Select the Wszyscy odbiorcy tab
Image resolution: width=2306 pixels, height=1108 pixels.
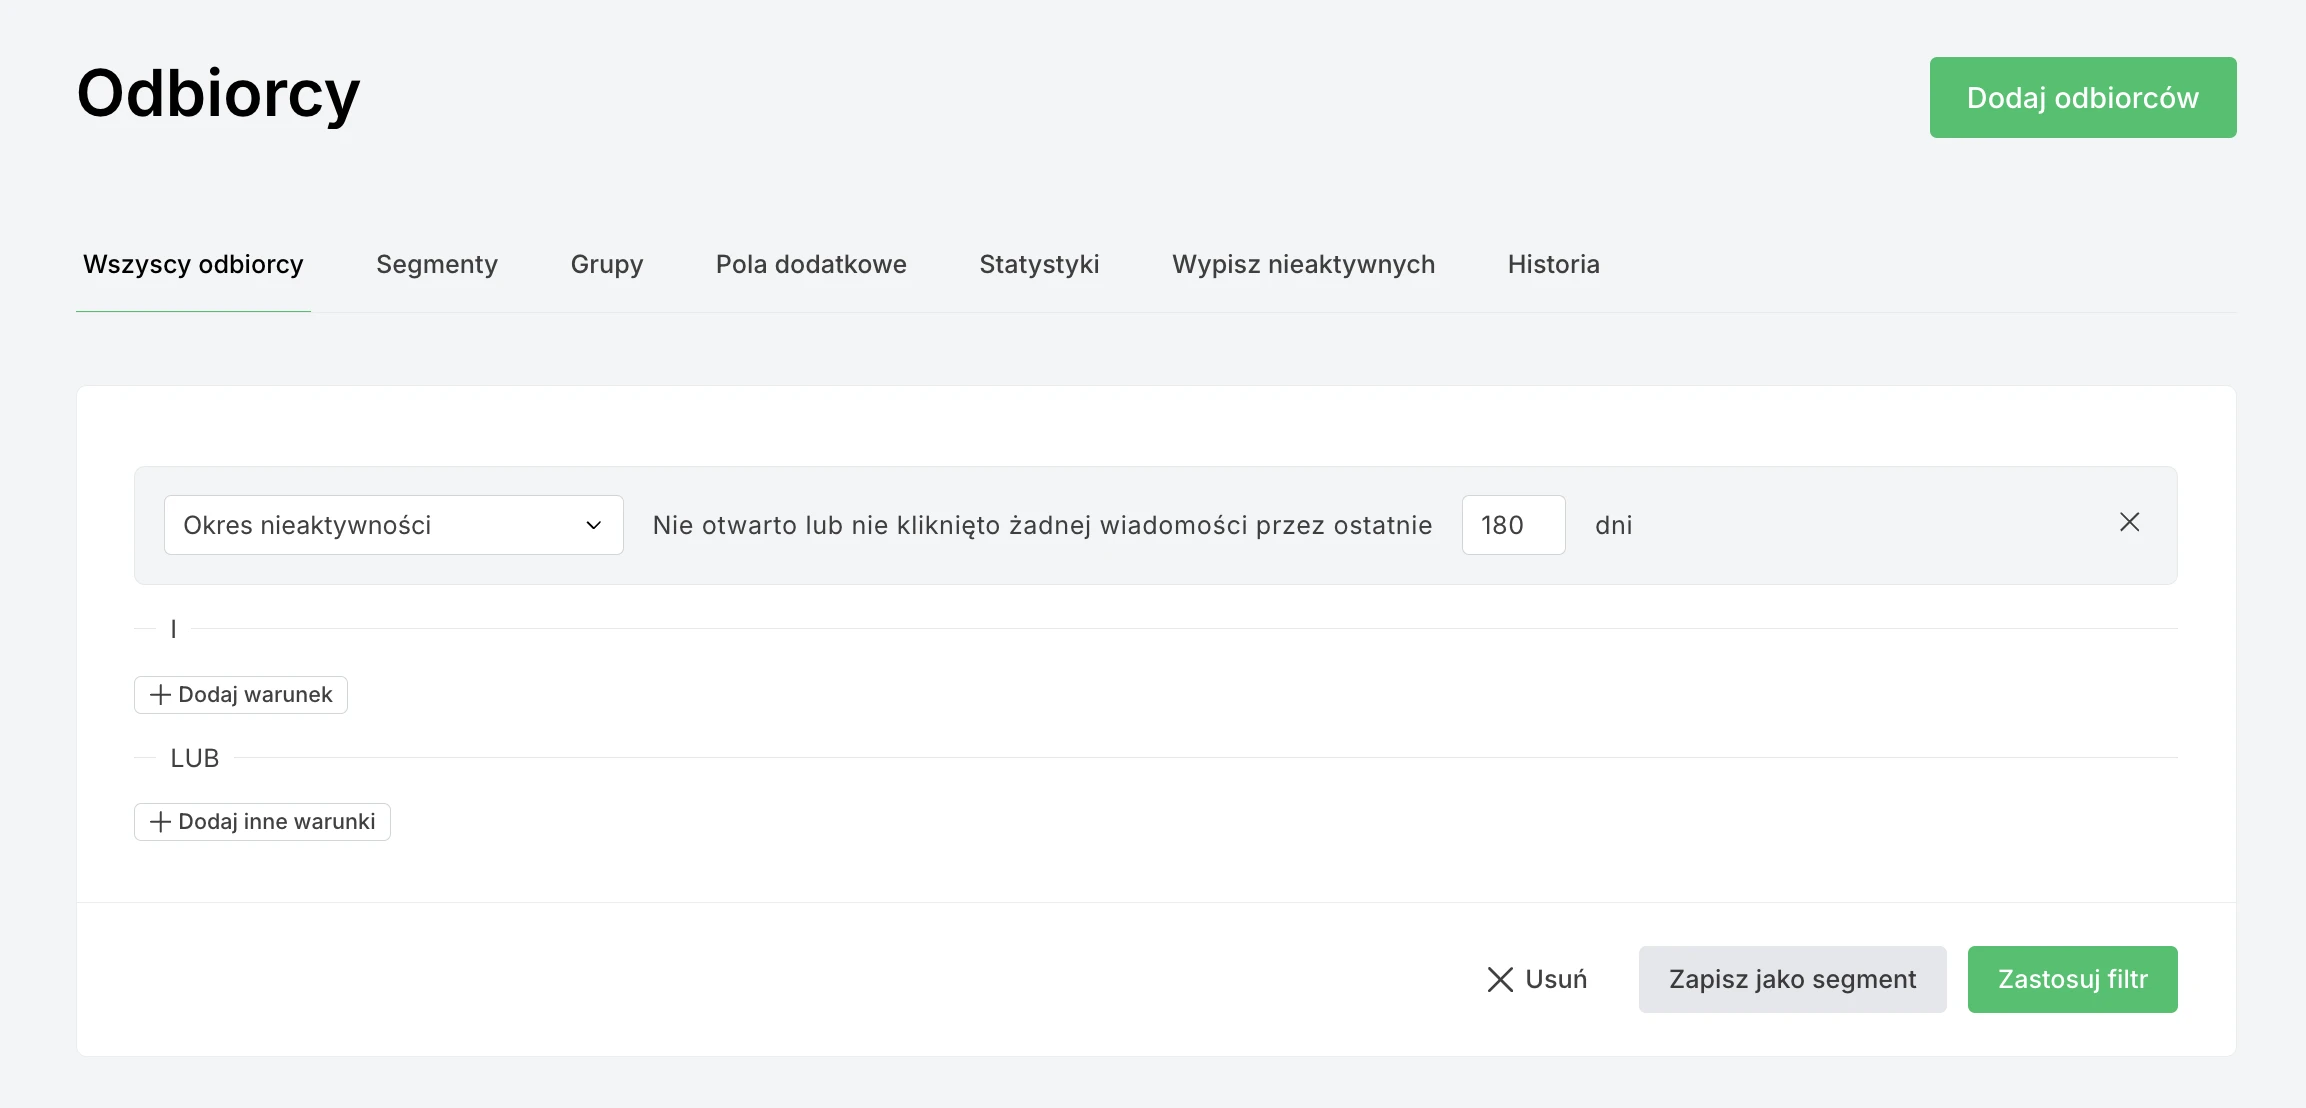click(x=193, y=264)
